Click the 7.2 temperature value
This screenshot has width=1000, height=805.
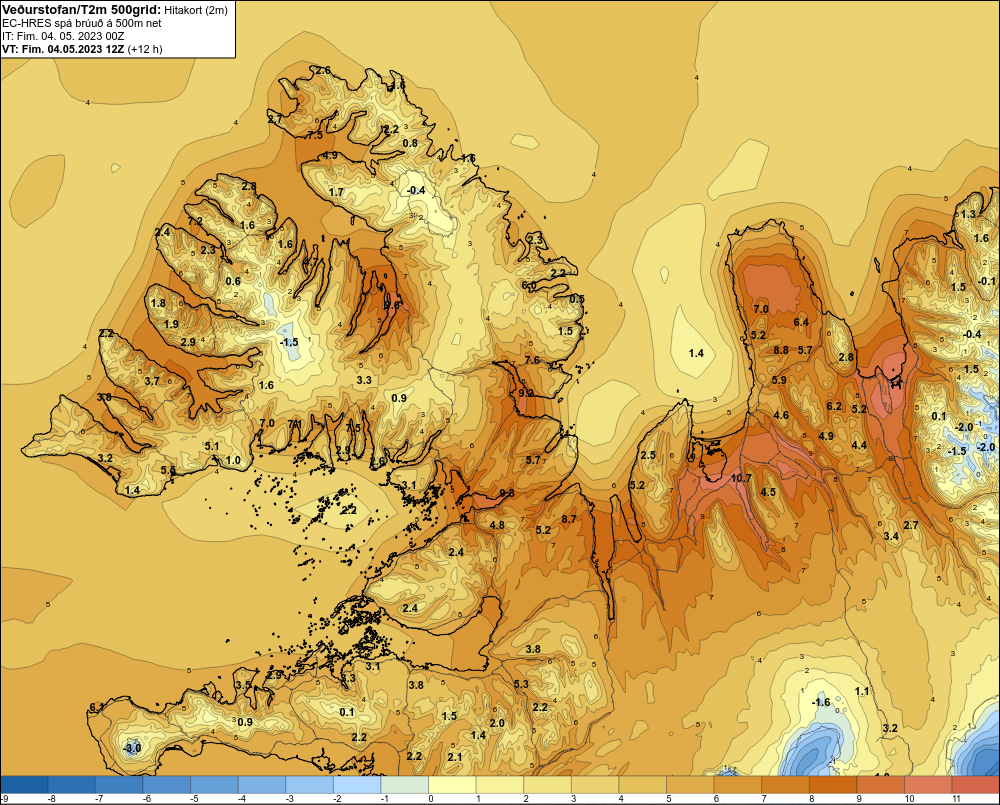[x=195, y=221]
